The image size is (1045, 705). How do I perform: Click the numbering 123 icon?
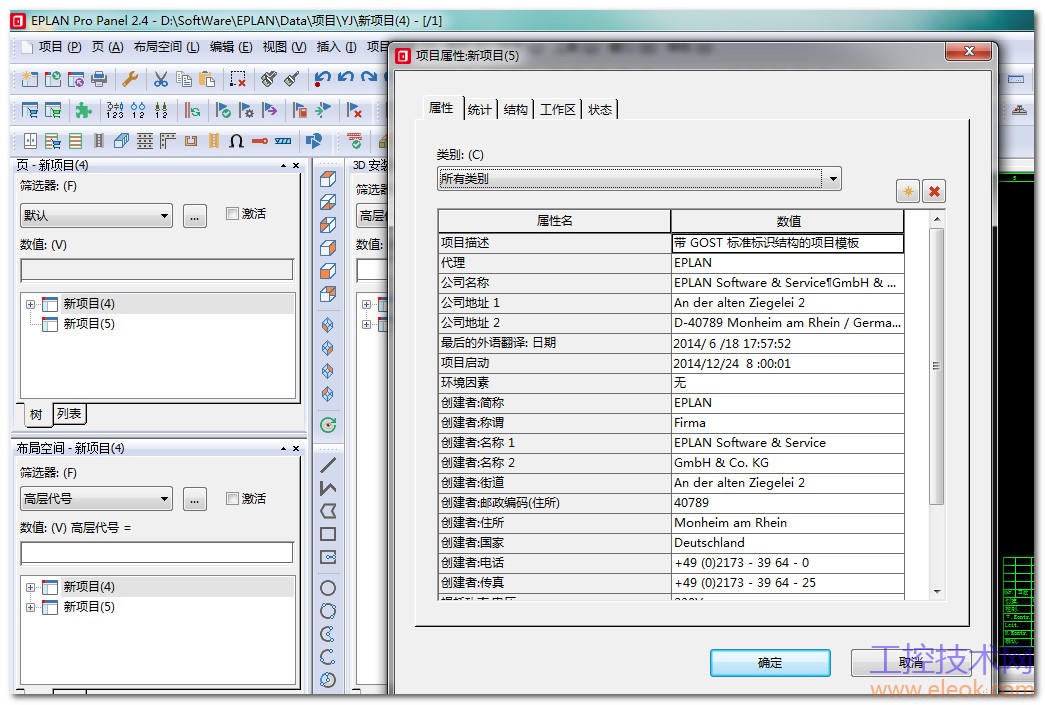115,110
